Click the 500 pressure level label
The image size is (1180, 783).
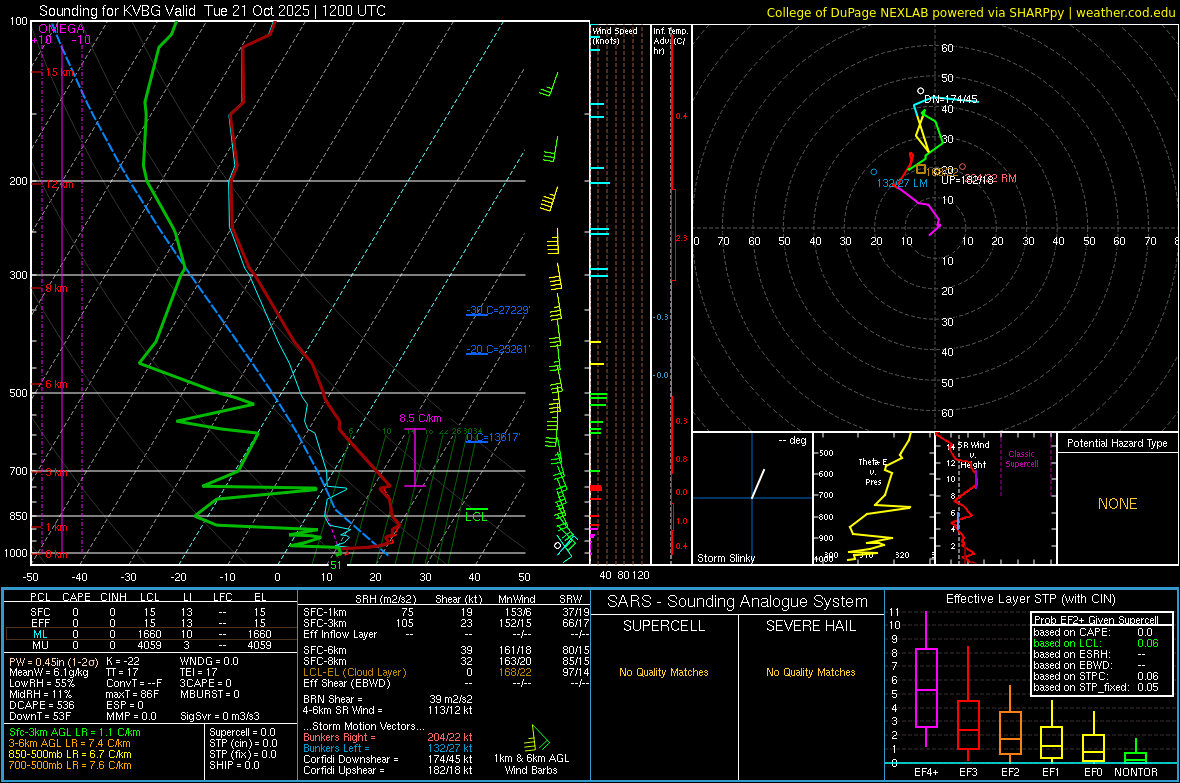point(18,393)
